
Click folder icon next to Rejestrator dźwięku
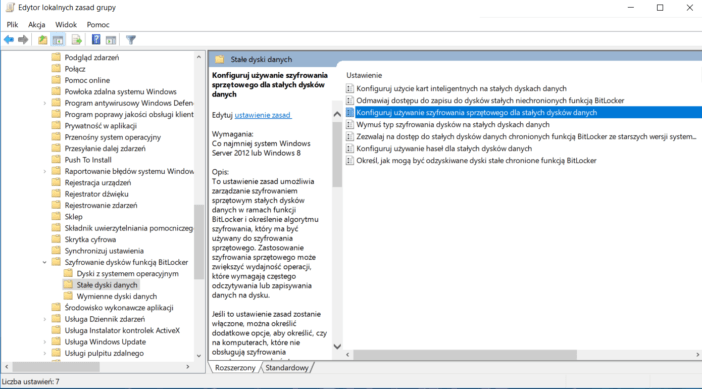tap(56, 194)
